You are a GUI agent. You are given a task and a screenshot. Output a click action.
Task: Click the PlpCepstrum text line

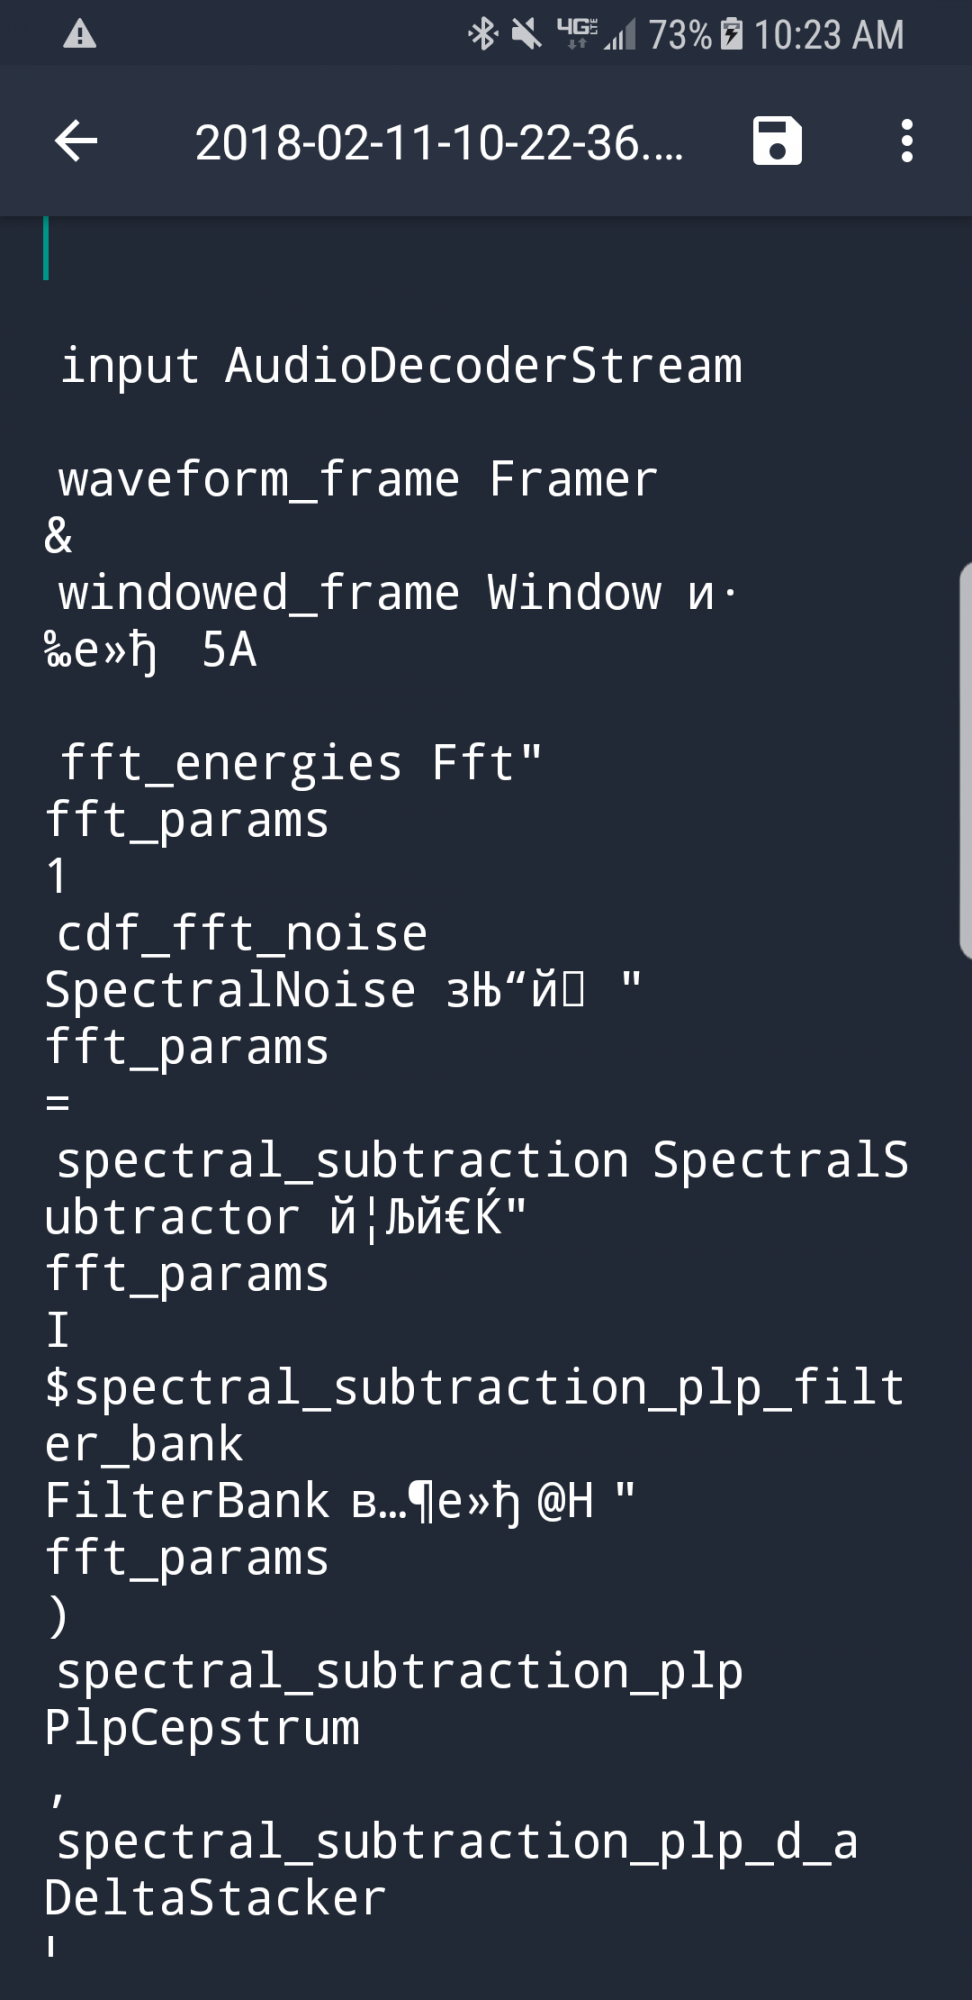[x=202, y=1728]
